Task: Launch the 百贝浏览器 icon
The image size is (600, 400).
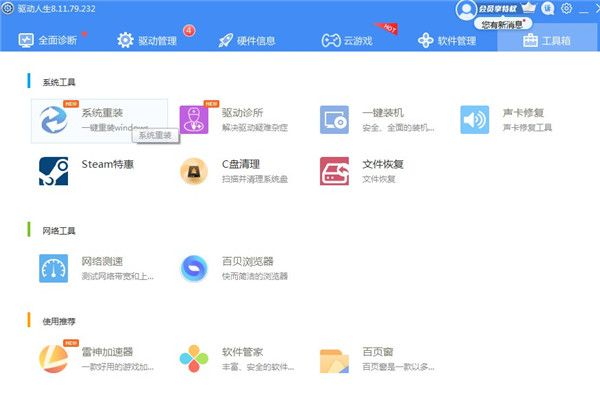Action: click(x=194, y=268)
